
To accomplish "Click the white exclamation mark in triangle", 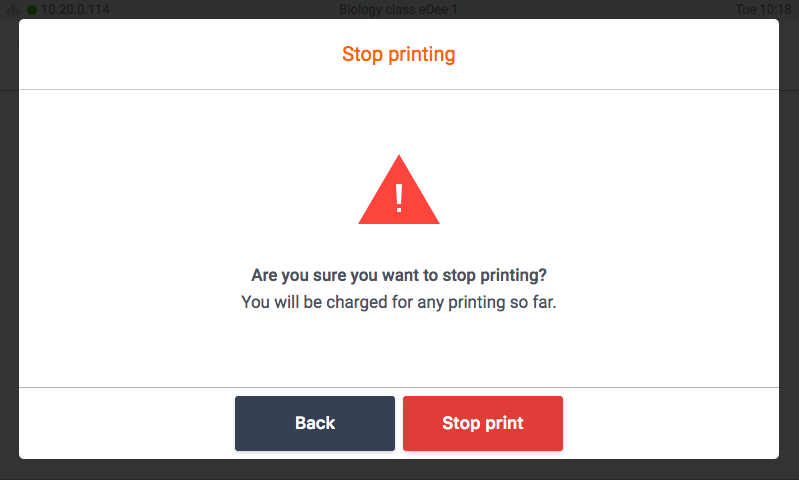I will point(399,198).
